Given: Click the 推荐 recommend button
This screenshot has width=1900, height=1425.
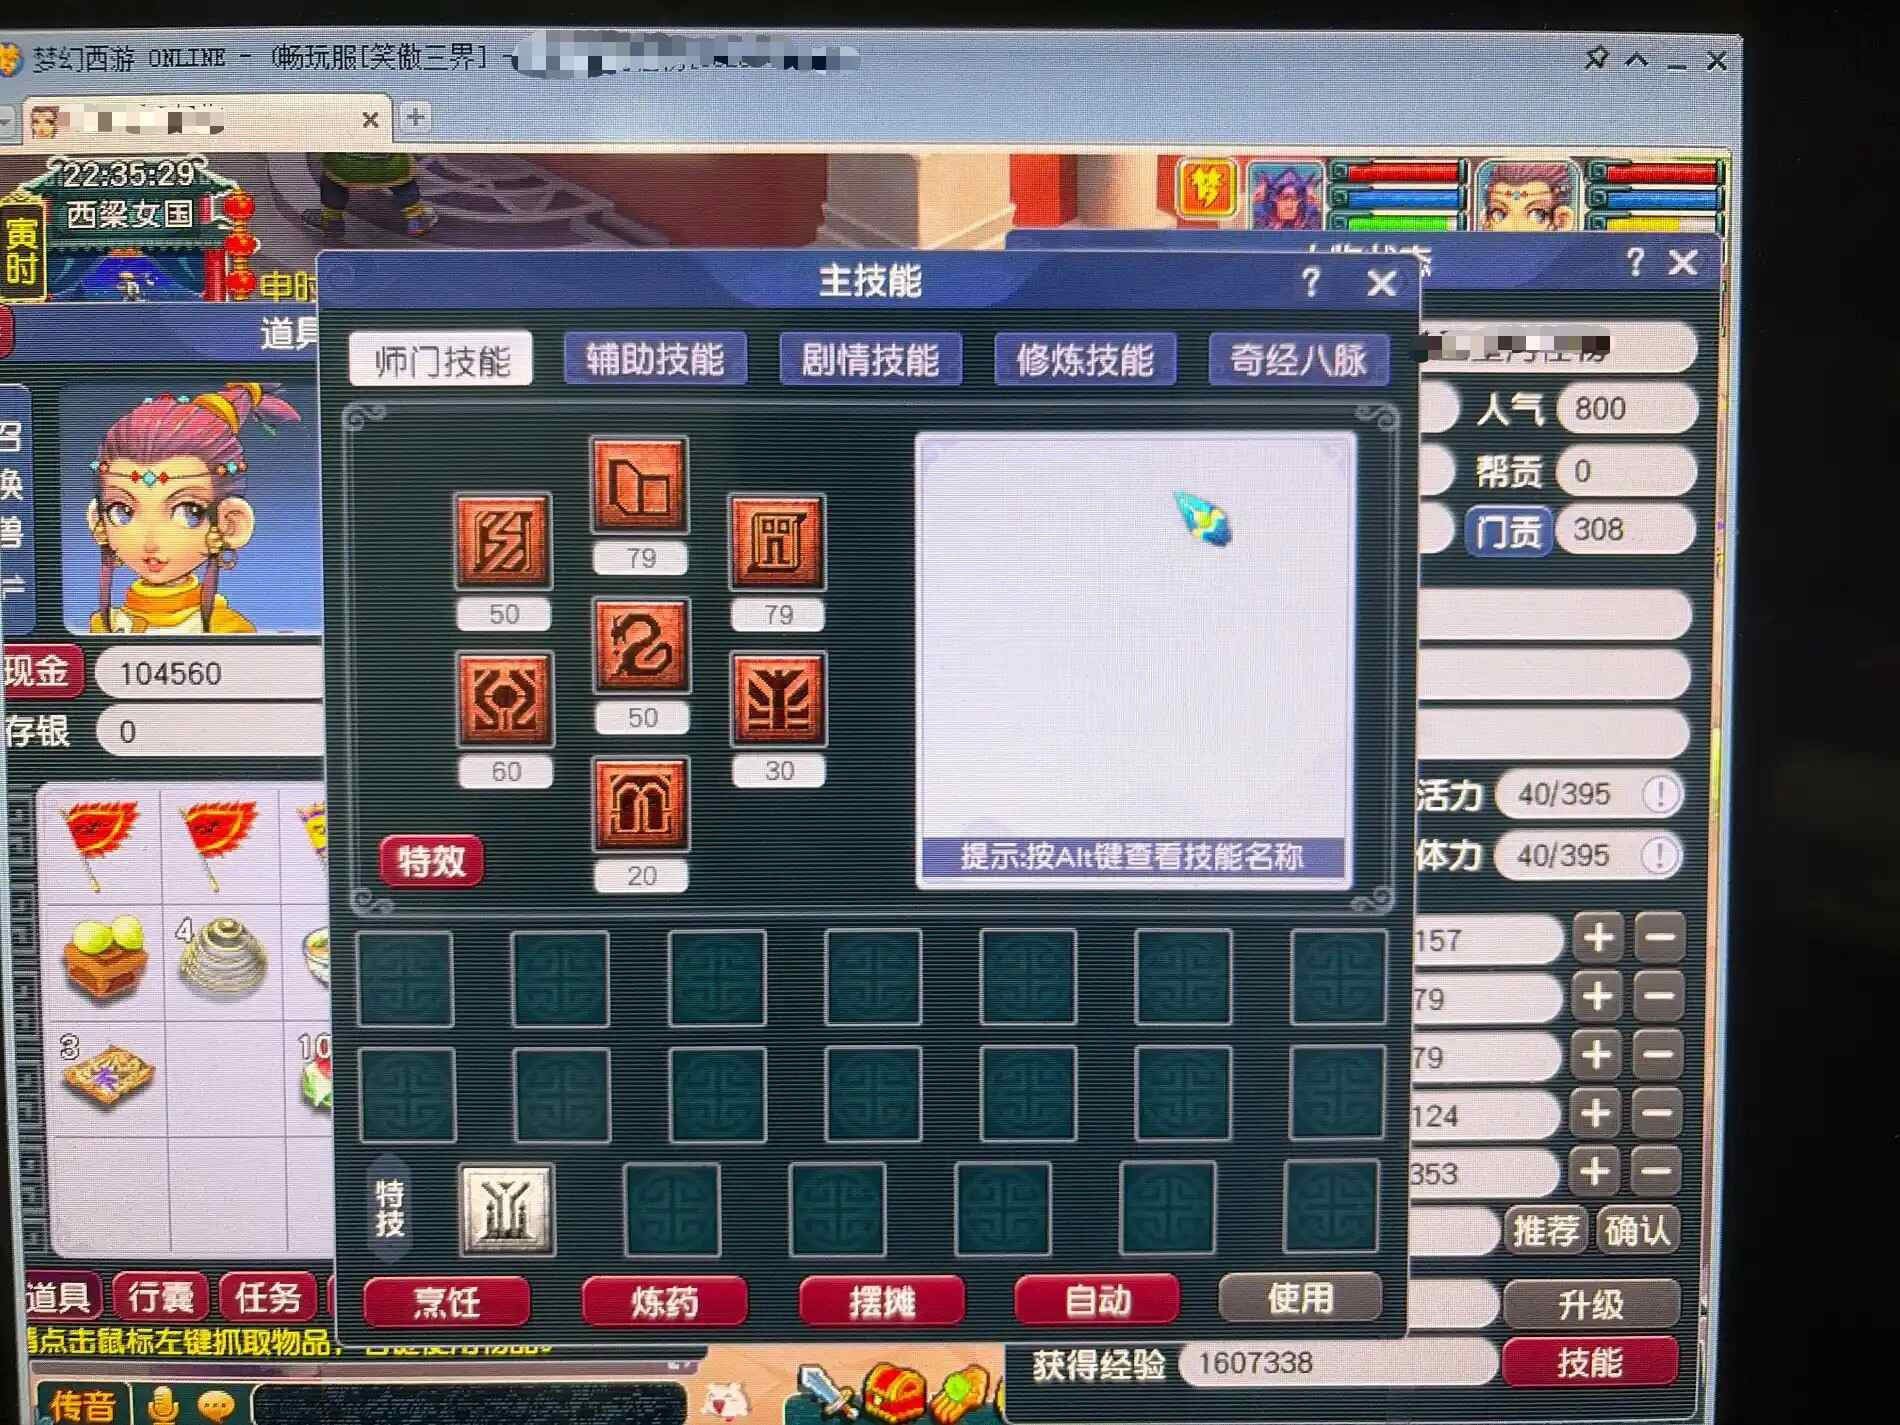Looking at the screenshot, I should click(1545, 1230).
